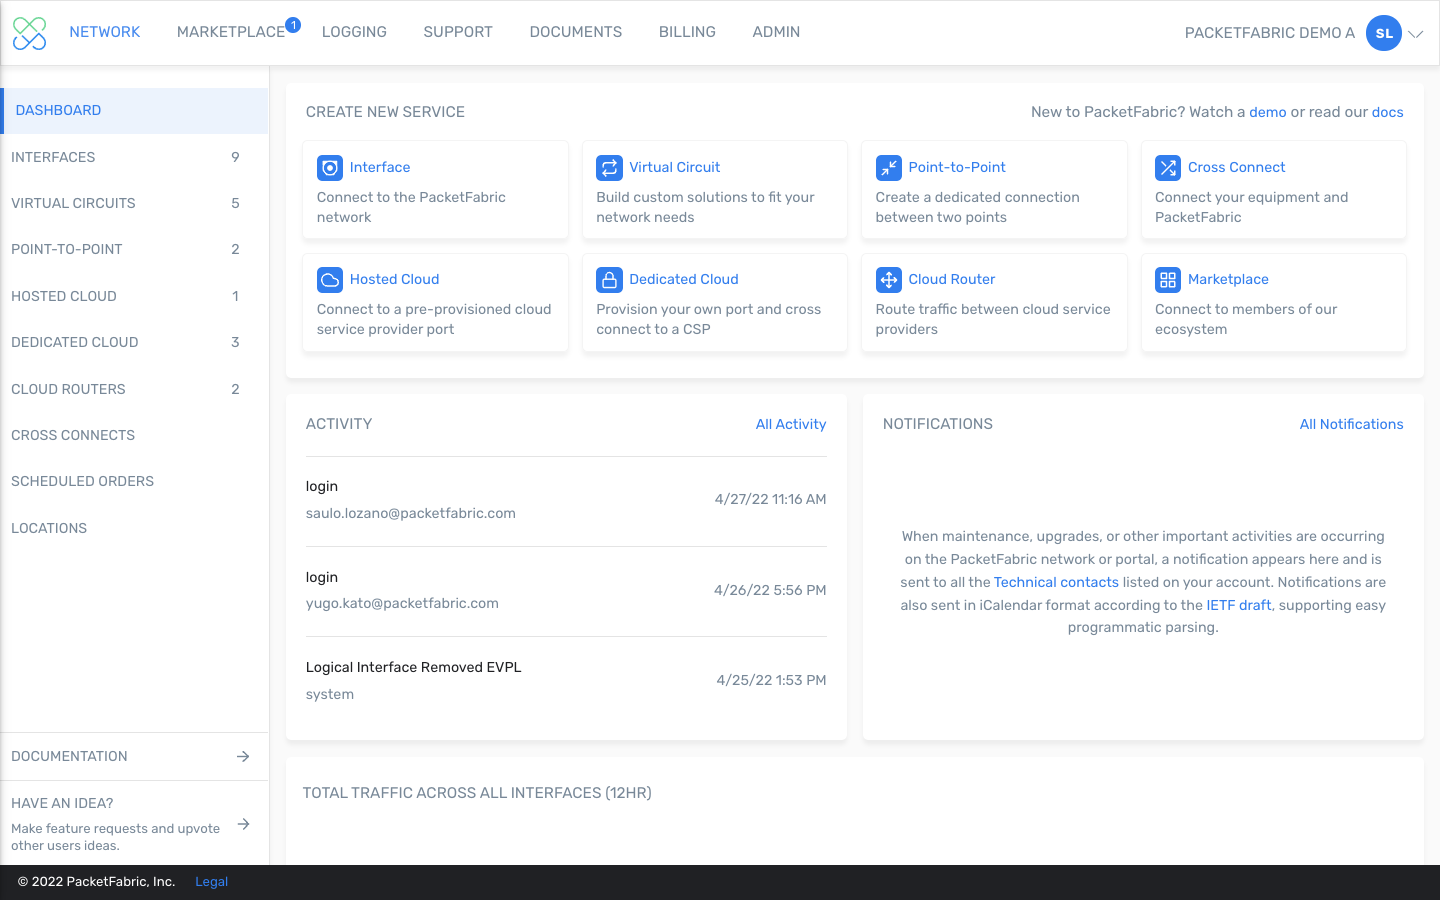Click the Cloud Router icon
The height and width of the screenshot is (900, 1440).
(888, 280)
